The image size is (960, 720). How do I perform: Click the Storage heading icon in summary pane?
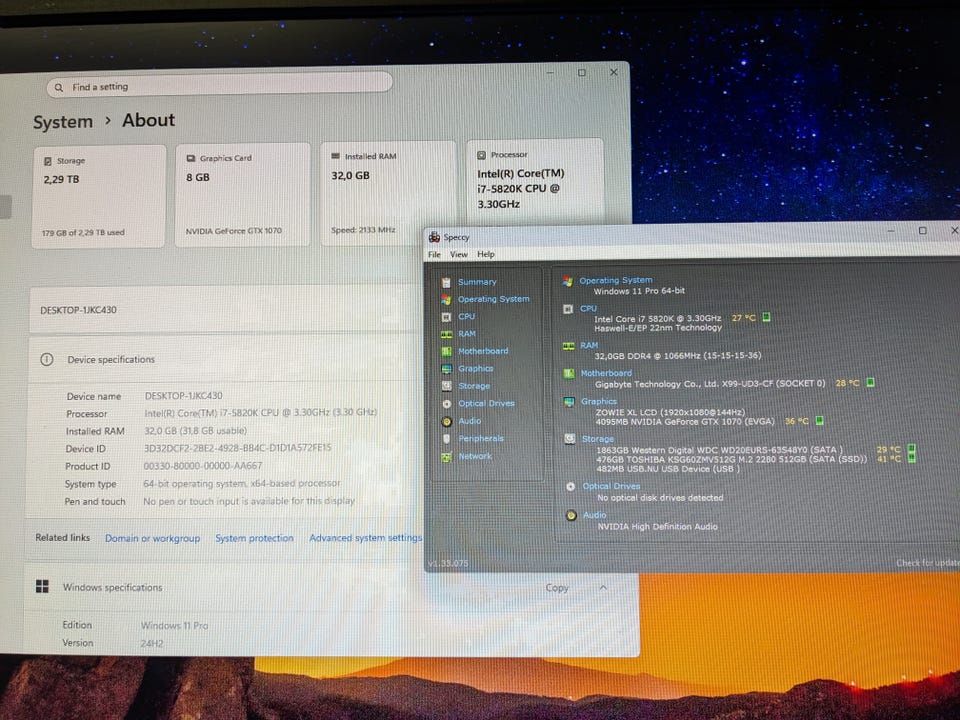(x=570, y=438)
